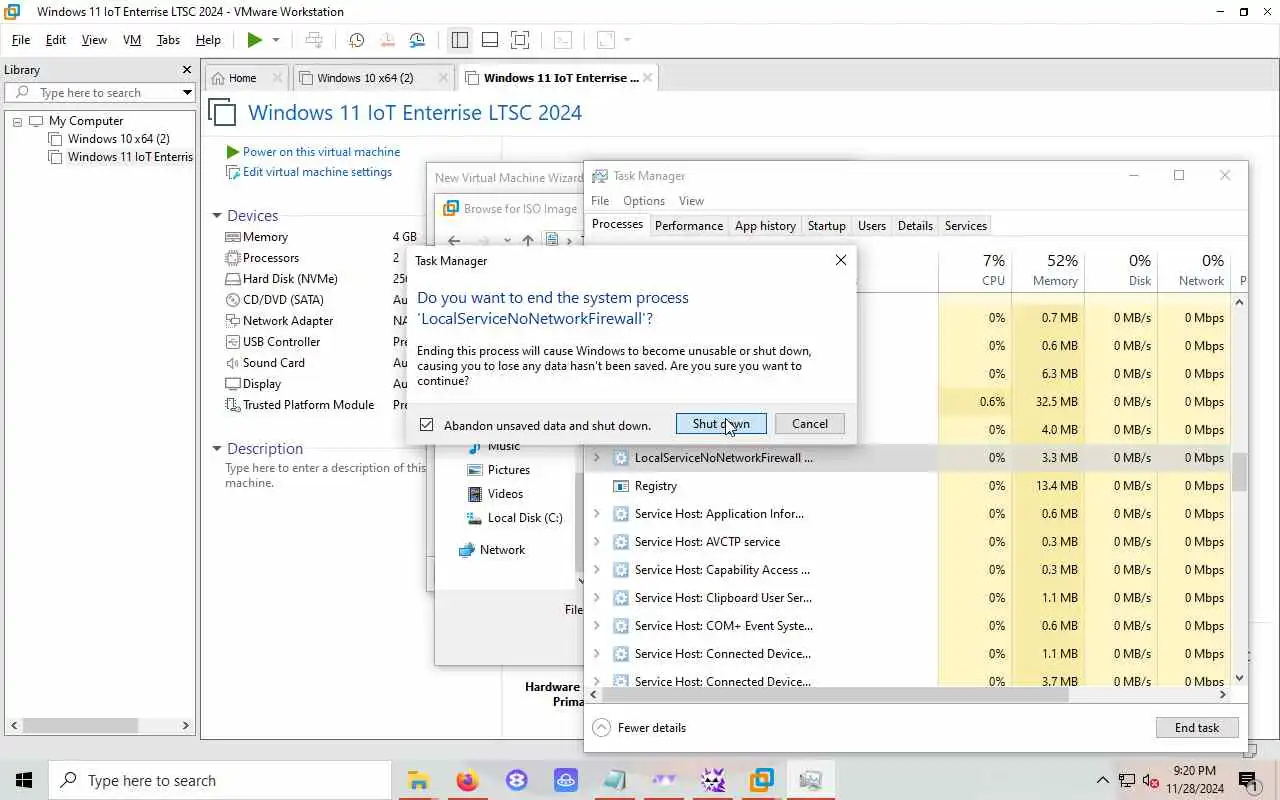The width and height of the screenshot is (1280, 800).
Task: Uncheck Abandon unsaved data and shut down
Action: click(x=427, y=425)
